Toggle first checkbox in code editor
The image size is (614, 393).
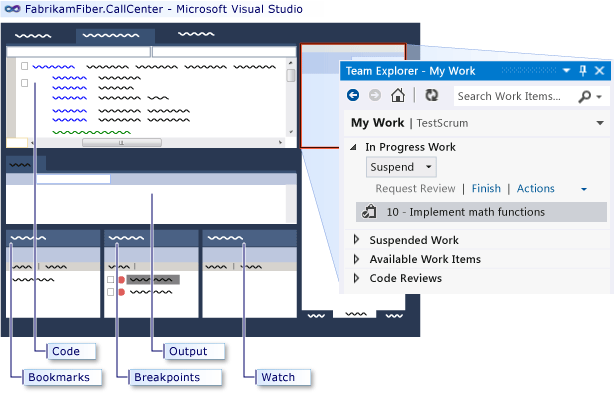point(24,66)
